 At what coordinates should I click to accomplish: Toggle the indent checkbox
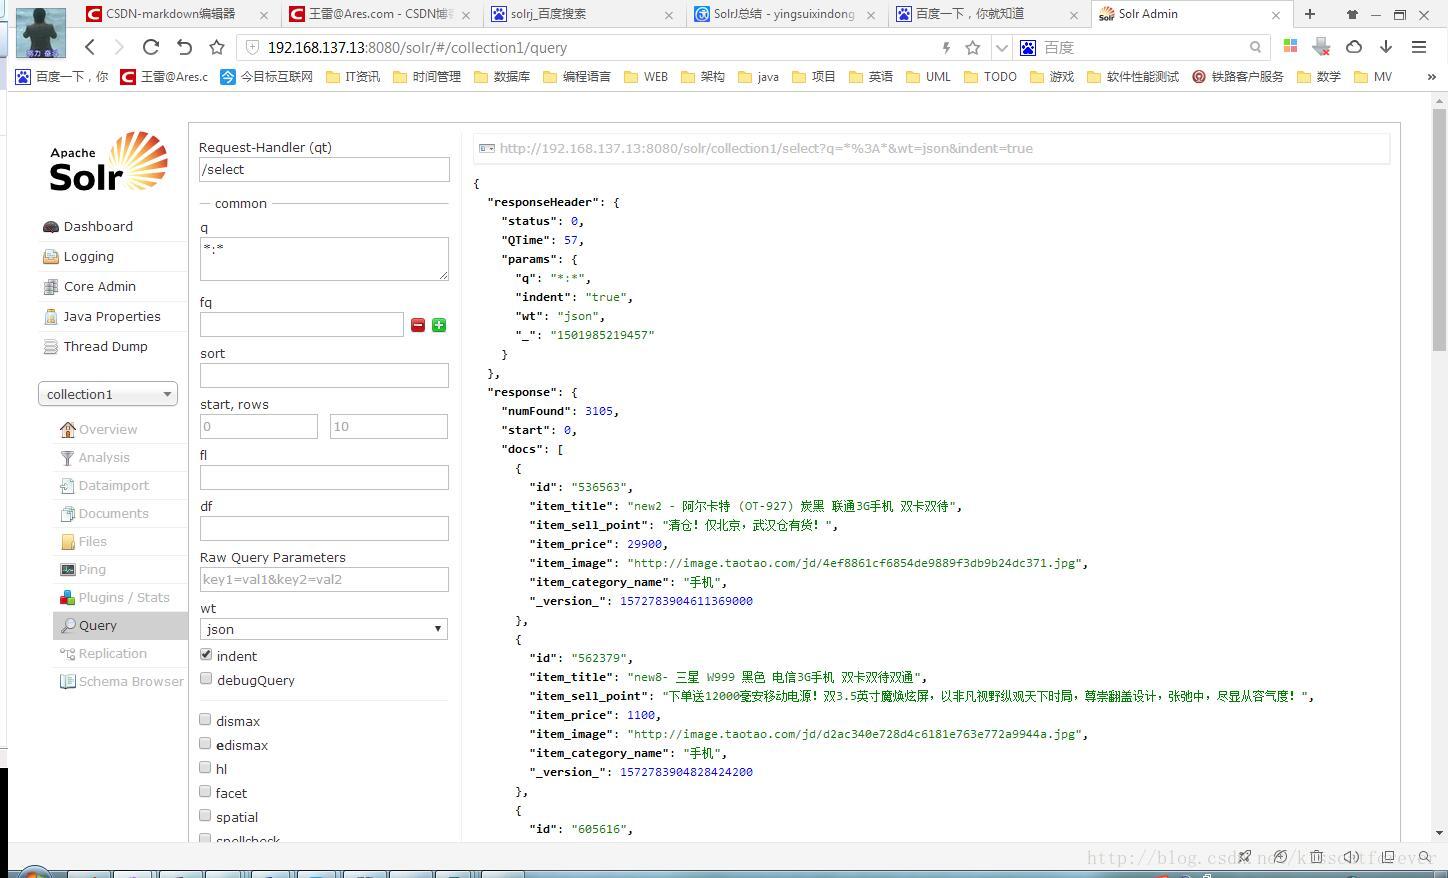pyautogui.click(x=206, y=655)
